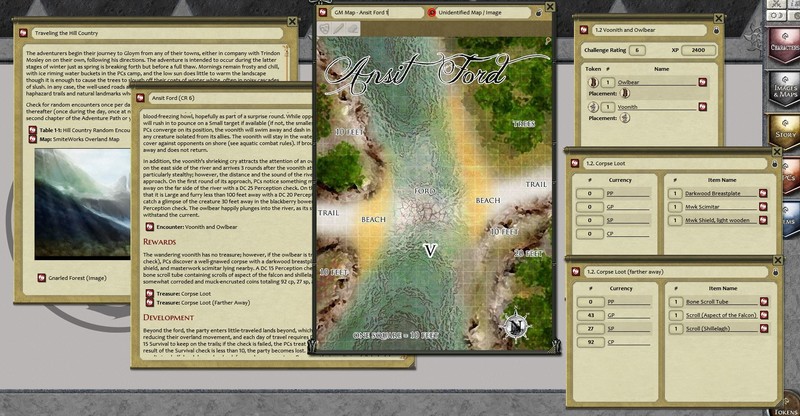Screen dimensions: 800x416
Task: Click Unidentified Map / Image name field
Action: click(x=485, y=12)
